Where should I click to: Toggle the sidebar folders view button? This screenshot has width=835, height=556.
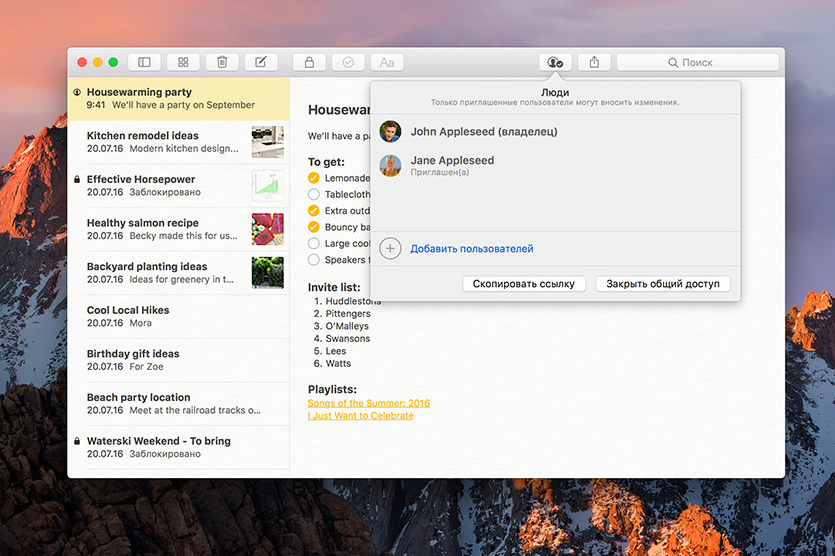pos(144,62)
